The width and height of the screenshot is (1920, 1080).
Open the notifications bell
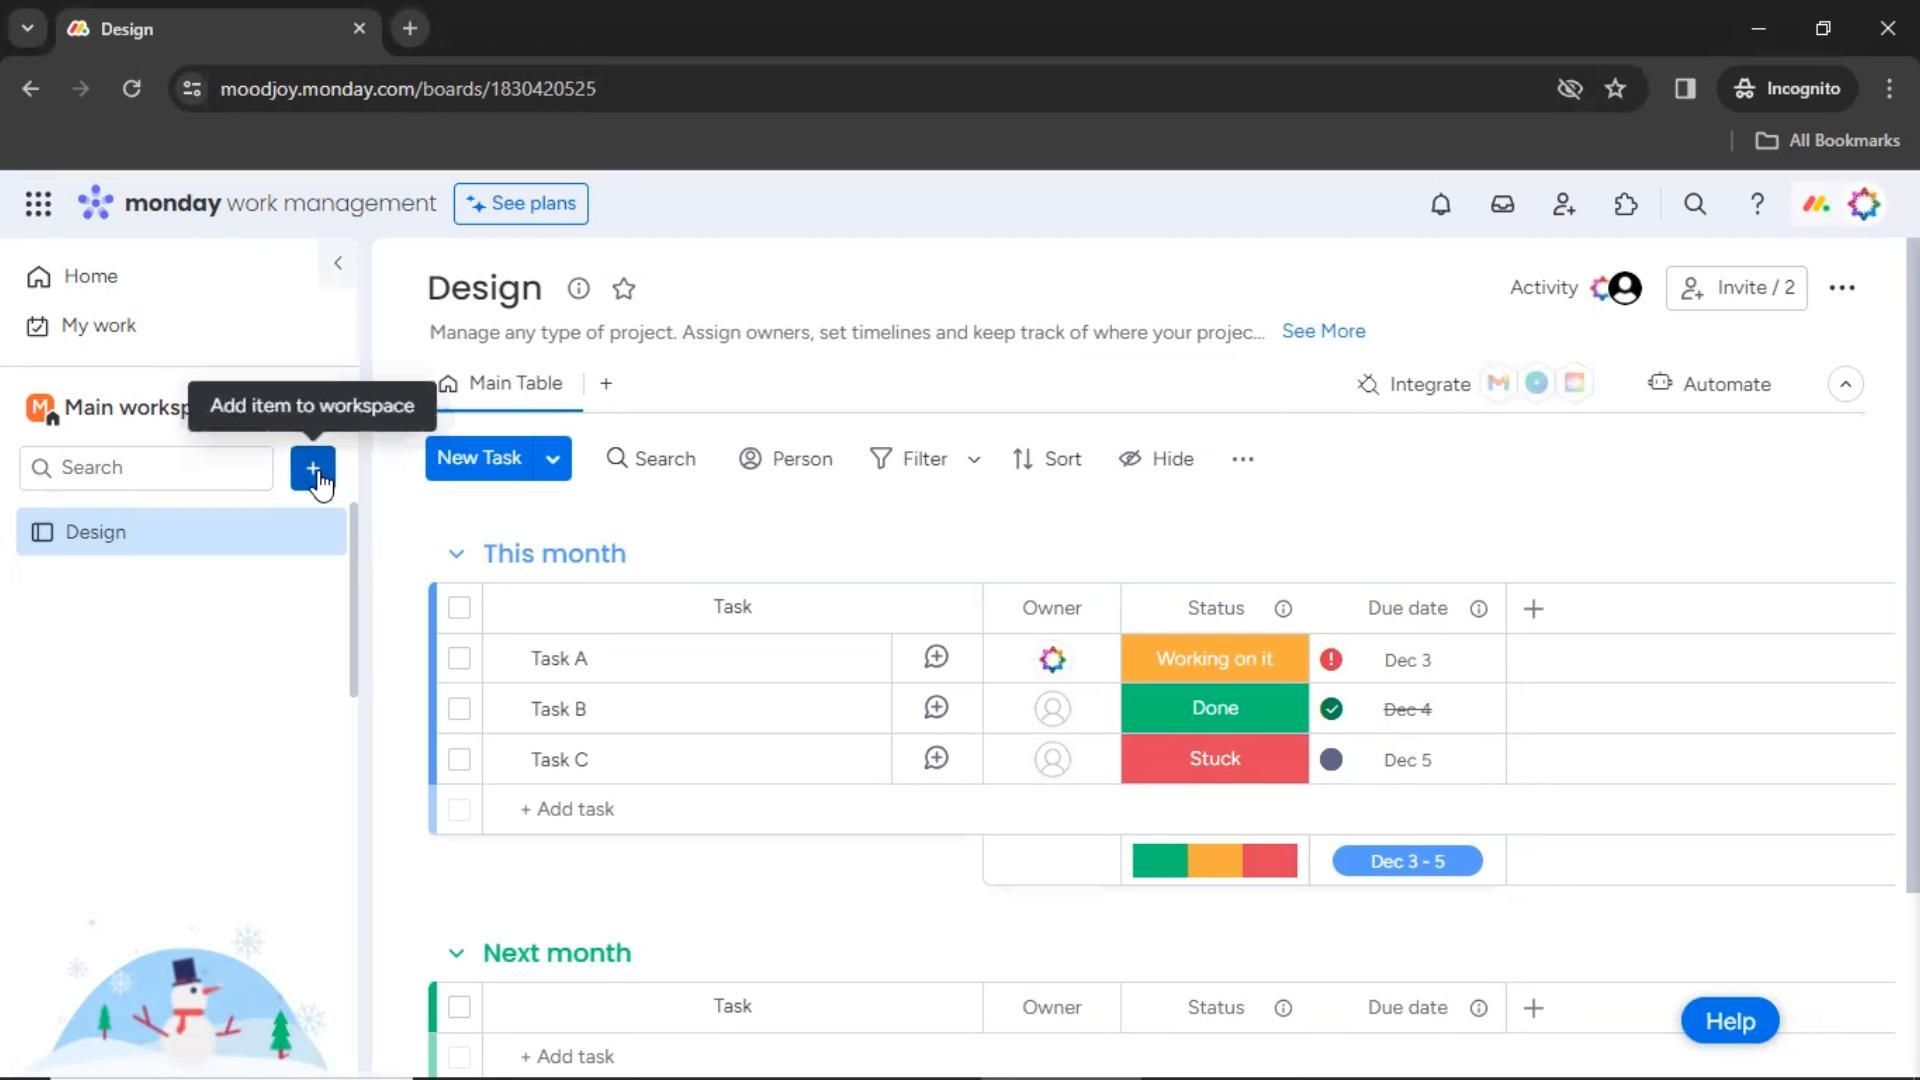point(1440,204)
